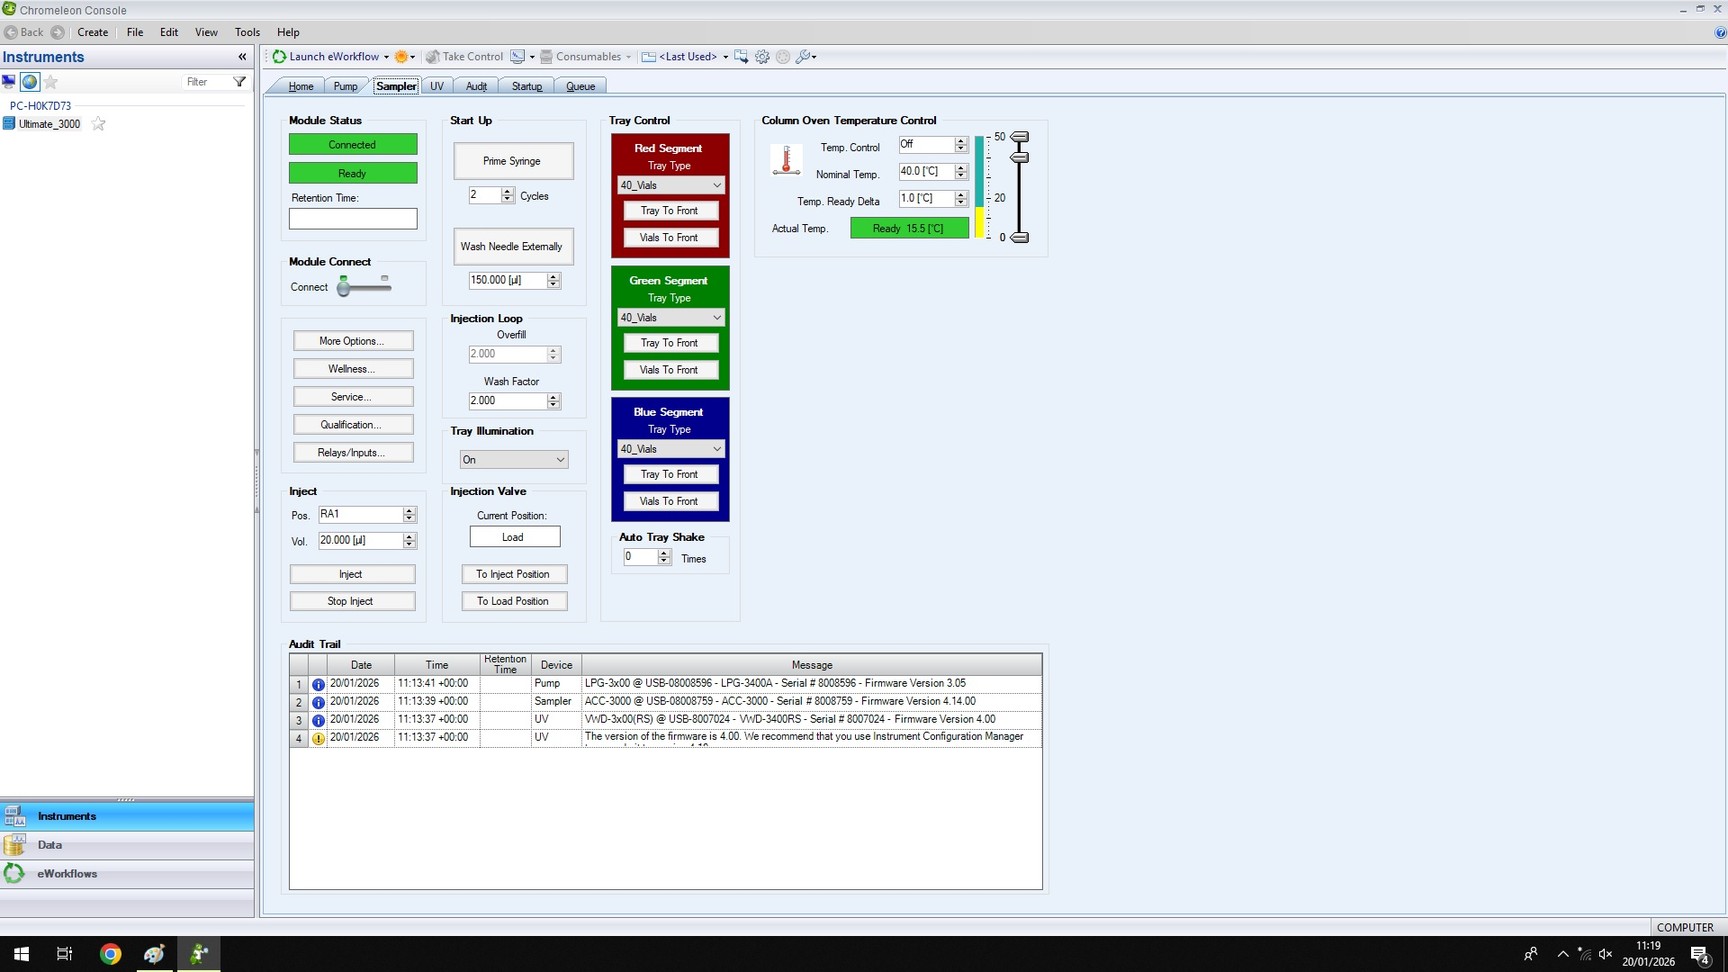The image size is (1728, 972).
Task: Click the Data section icon in the sidebar
Action: point(15,845)
